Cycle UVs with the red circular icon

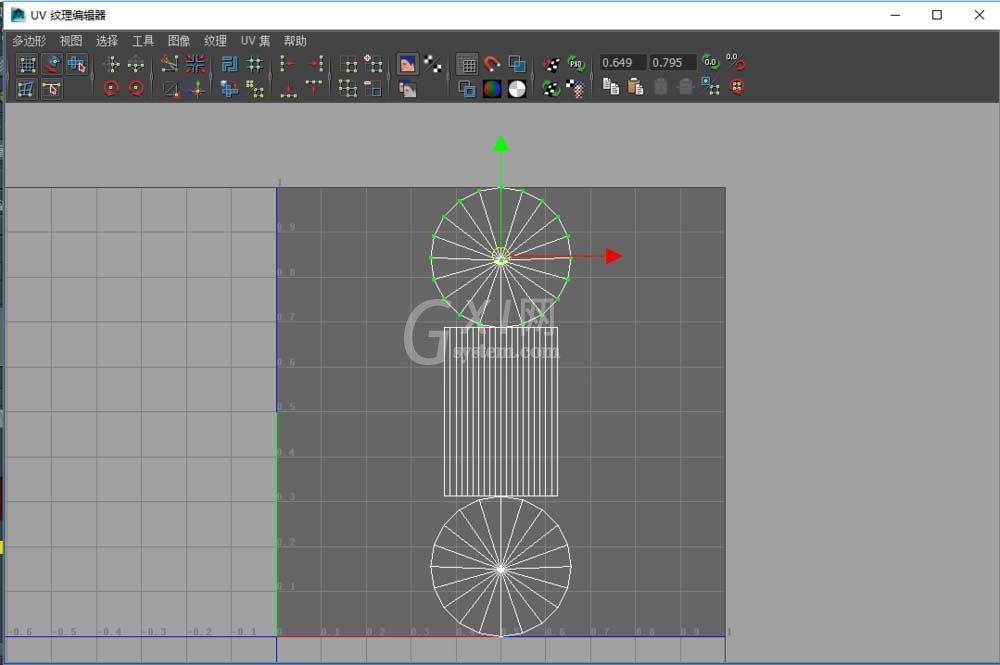(x=737, y=87)
